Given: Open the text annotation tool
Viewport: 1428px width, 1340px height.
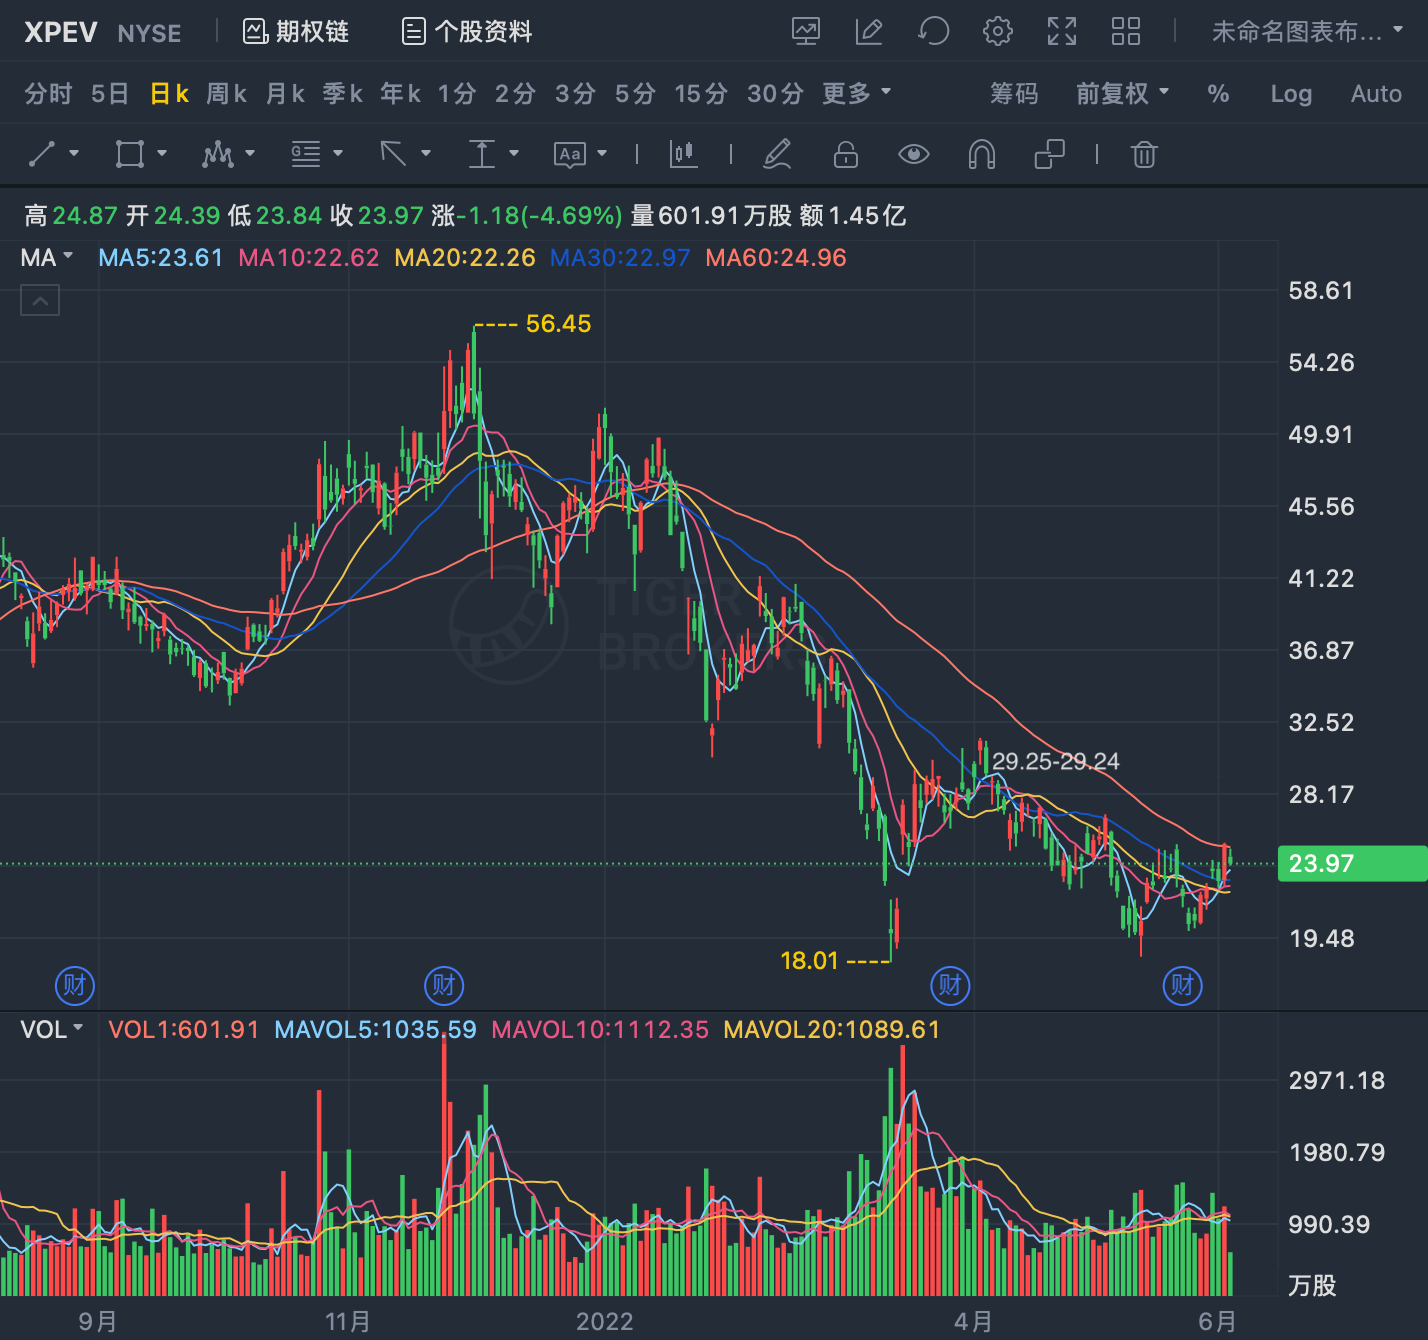Looking at the screenshot, I should (569, 154).
